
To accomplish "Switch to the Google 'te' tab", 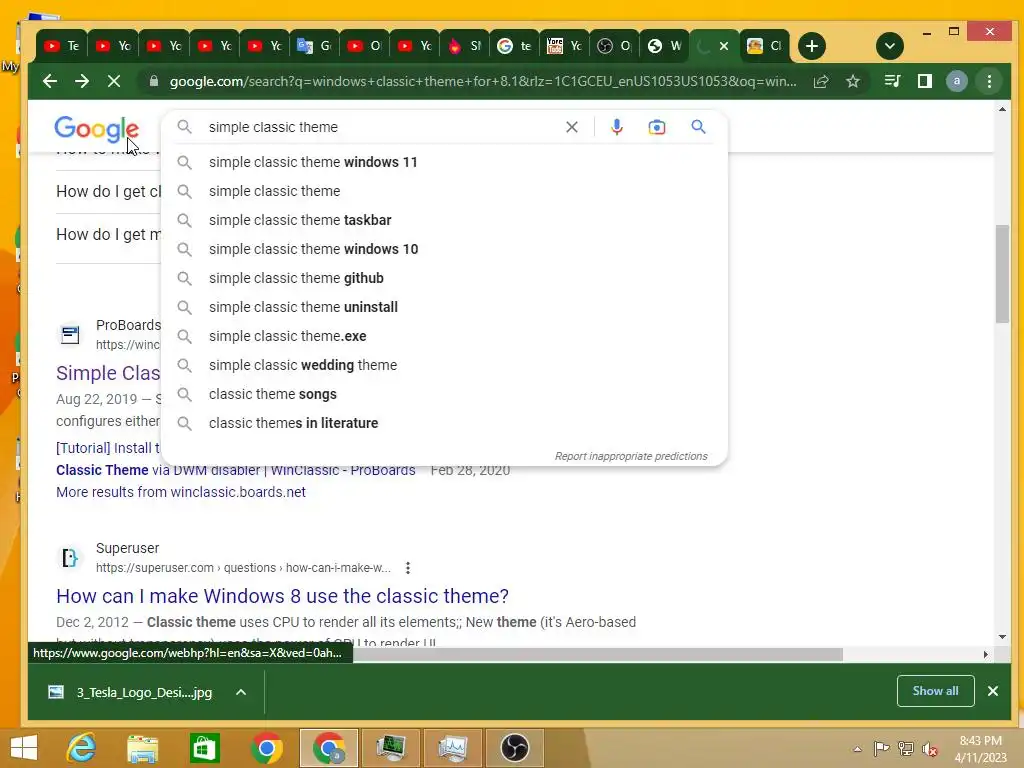I will click(514, 46).
